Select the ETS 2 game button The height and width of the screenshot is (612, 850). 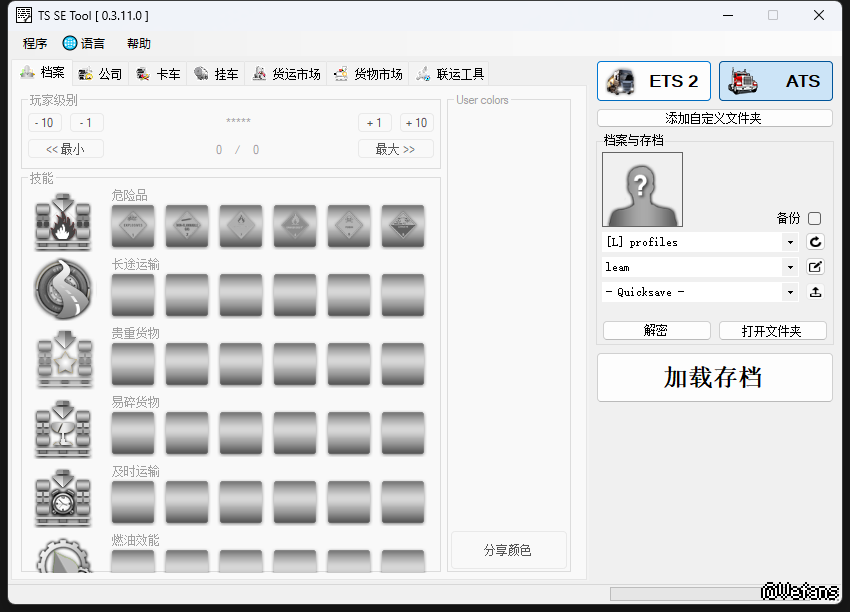point(654,81)
